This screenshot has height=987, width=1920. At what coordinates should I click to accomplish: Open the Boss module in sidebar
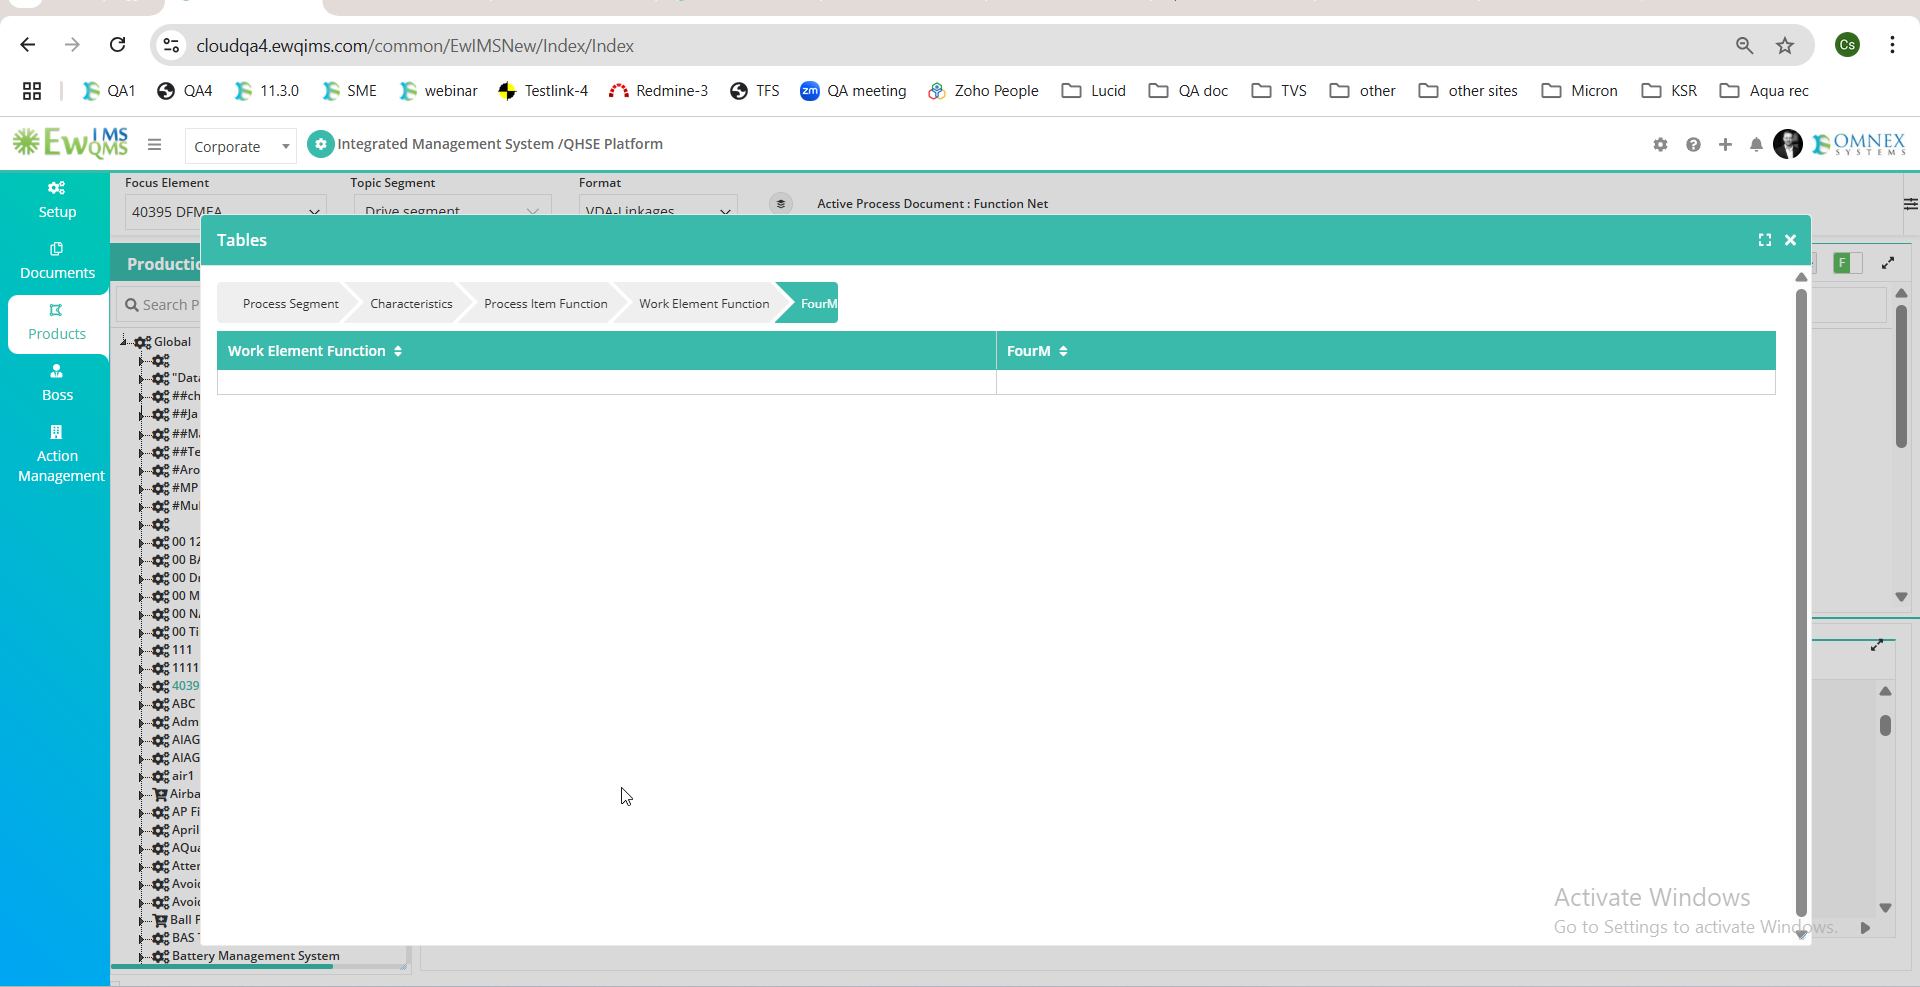click(x=57, y=383)
